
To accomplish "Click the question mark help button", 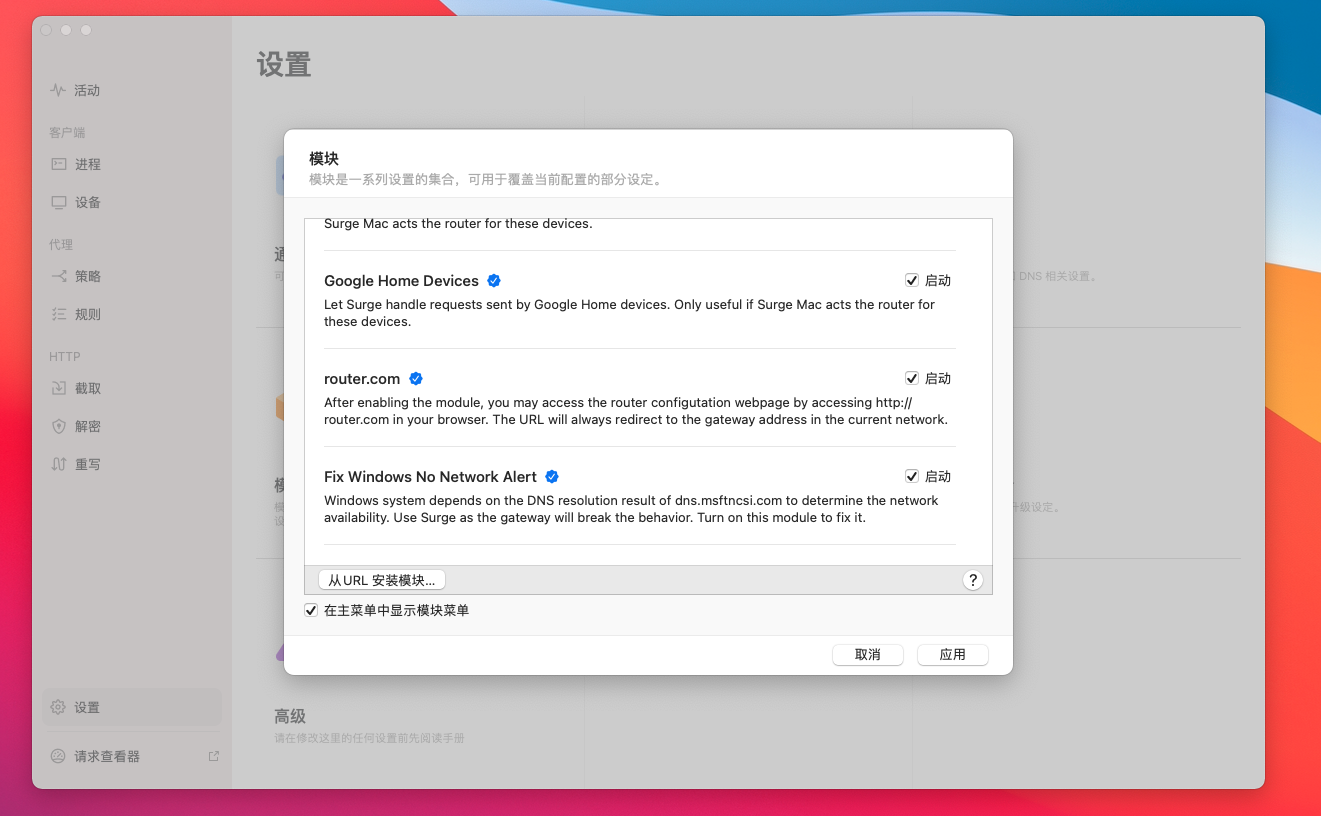I will [x=972, y=580].
